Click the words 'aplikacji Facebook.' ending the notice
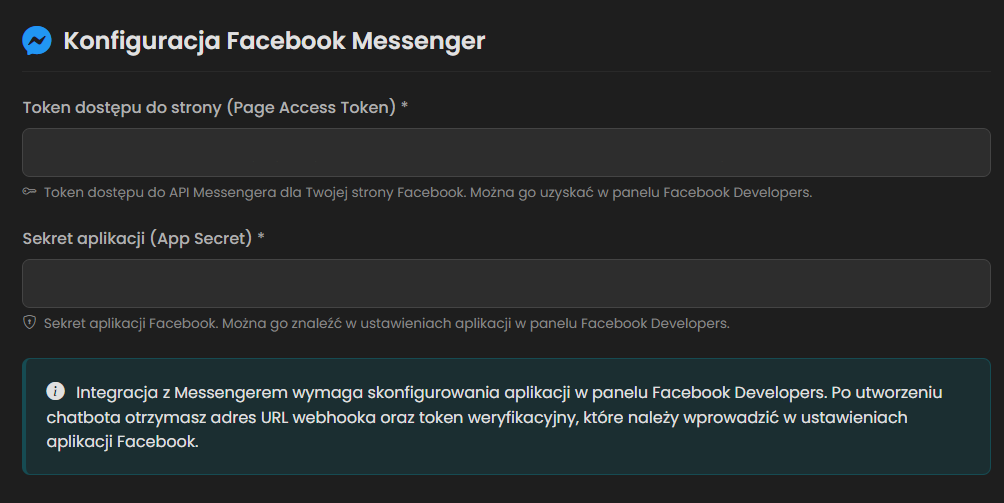 pyautogui.click(x=123, y=441)
